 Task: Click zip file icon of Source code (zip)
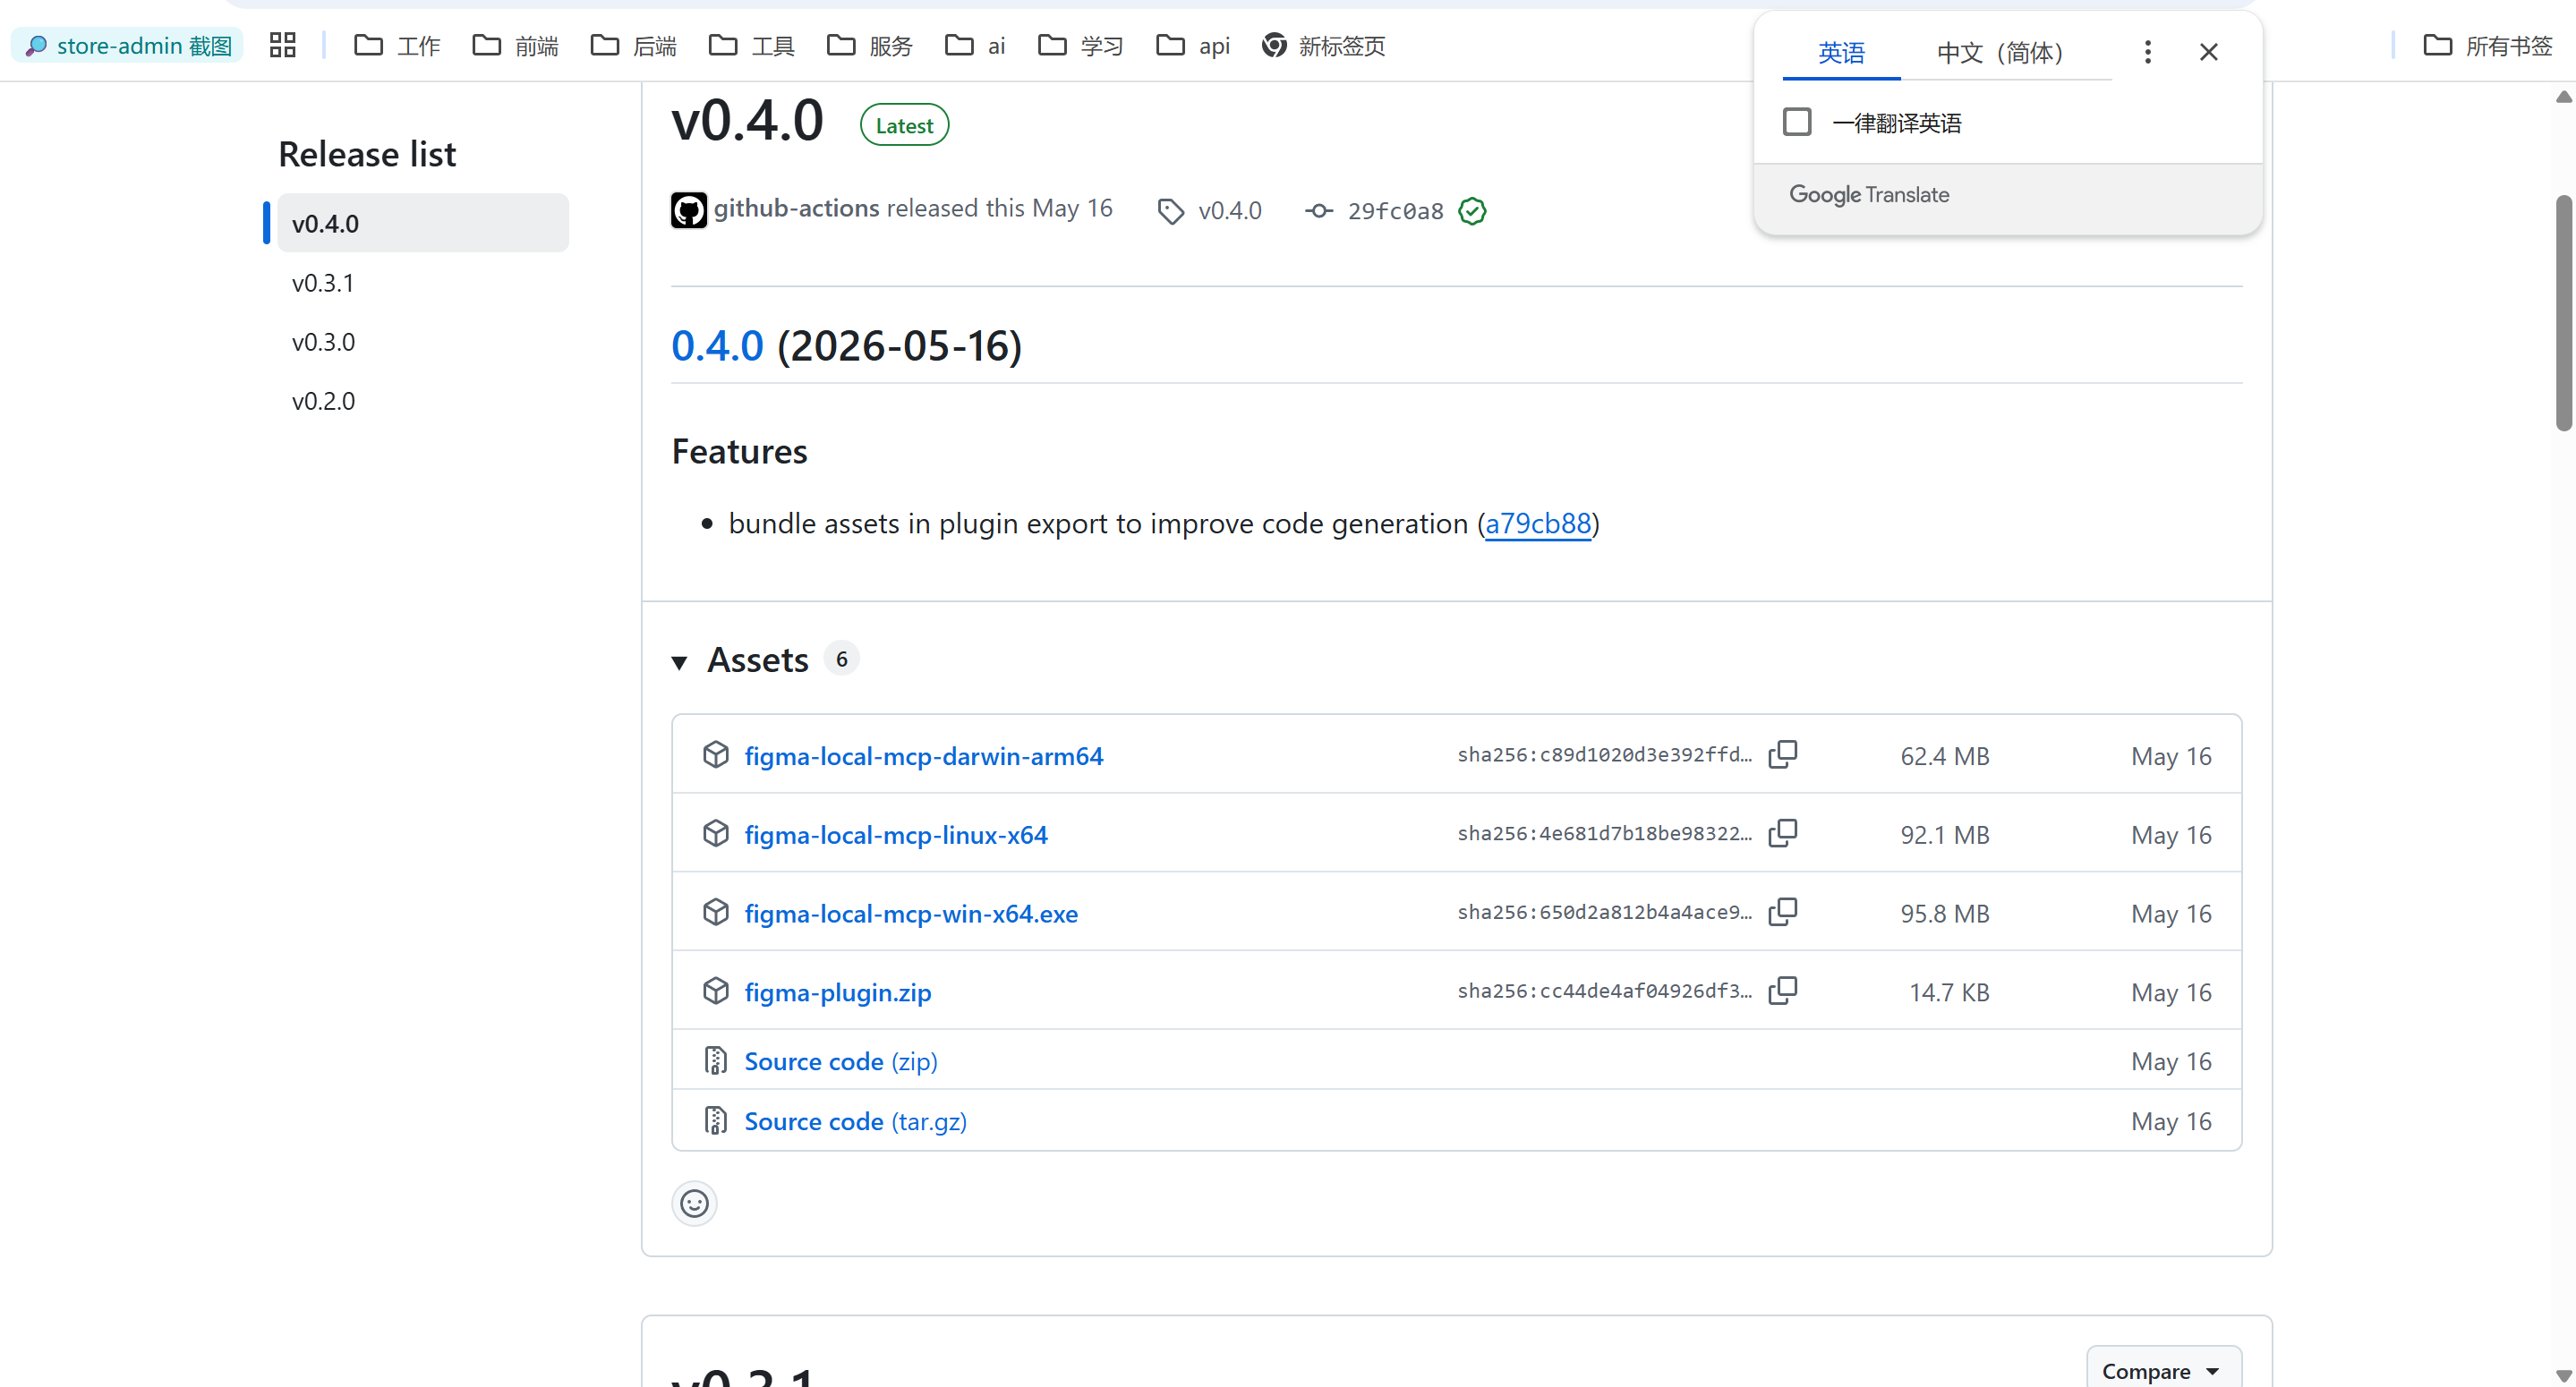[x=715, y=1060]
